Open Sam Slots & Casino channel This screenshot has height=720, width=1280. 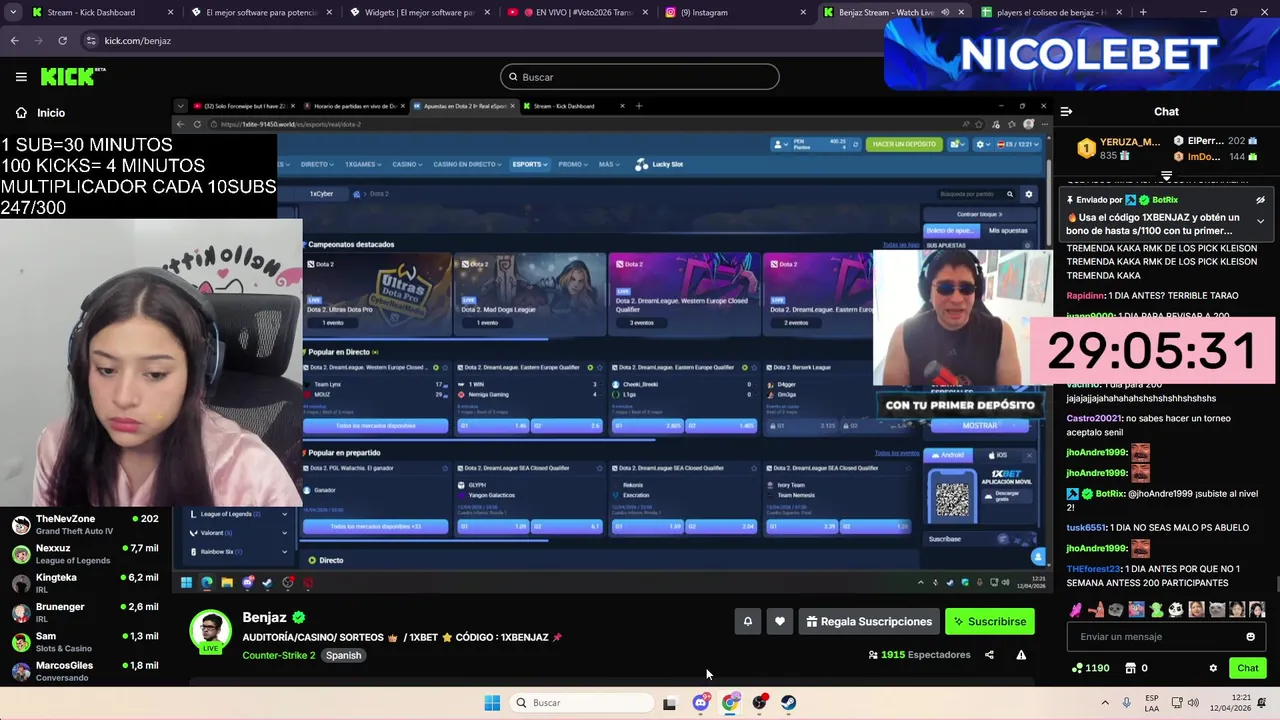click(85, 642)
